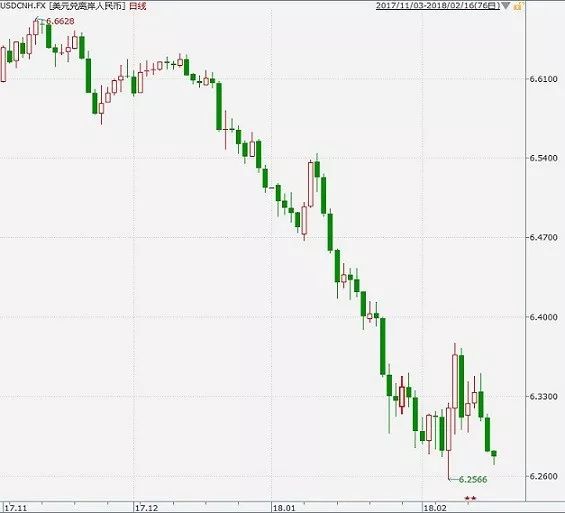Click the 6.6628 high price label
The height and width of the screenshot is (513, 565).
tap(60, 21)
